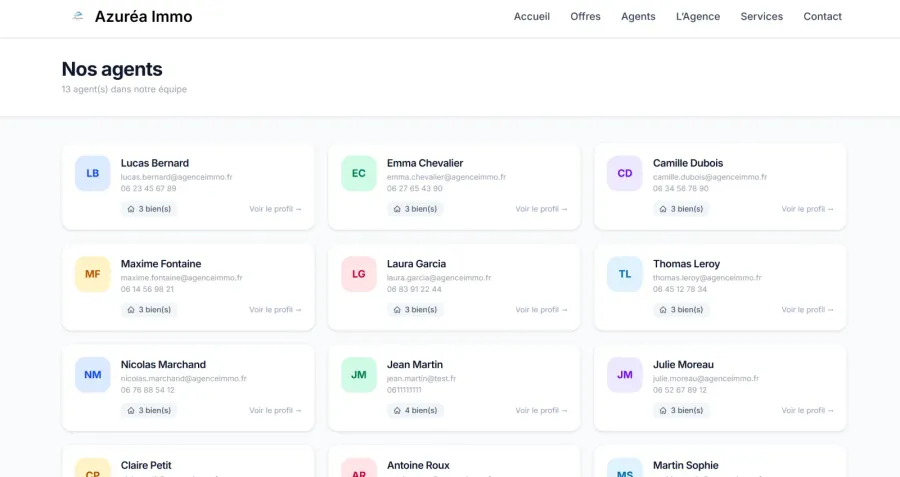Click the house icon in Nicolas Marchand's card

(131, 410)
